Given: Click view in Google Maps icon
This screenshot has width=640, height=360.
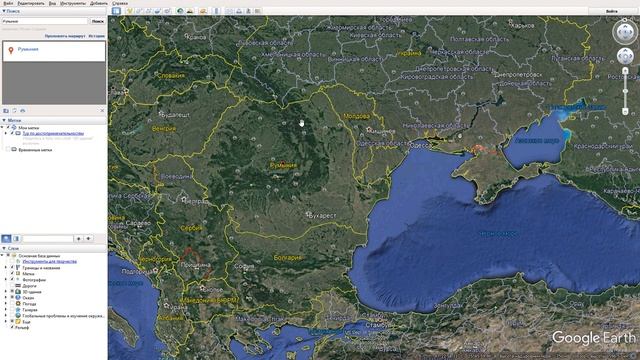Looking at the screenshot, I should [x=258, y=11].
